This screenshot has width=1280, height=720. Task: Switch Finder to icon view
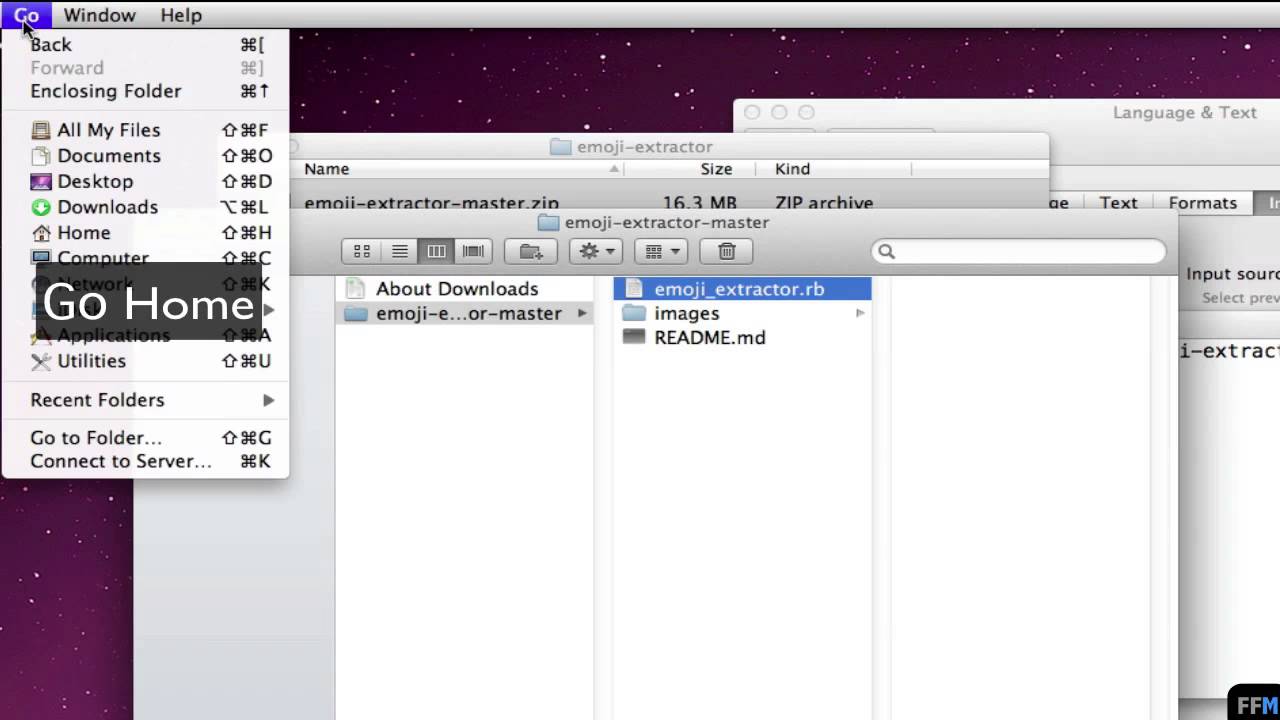362,251
